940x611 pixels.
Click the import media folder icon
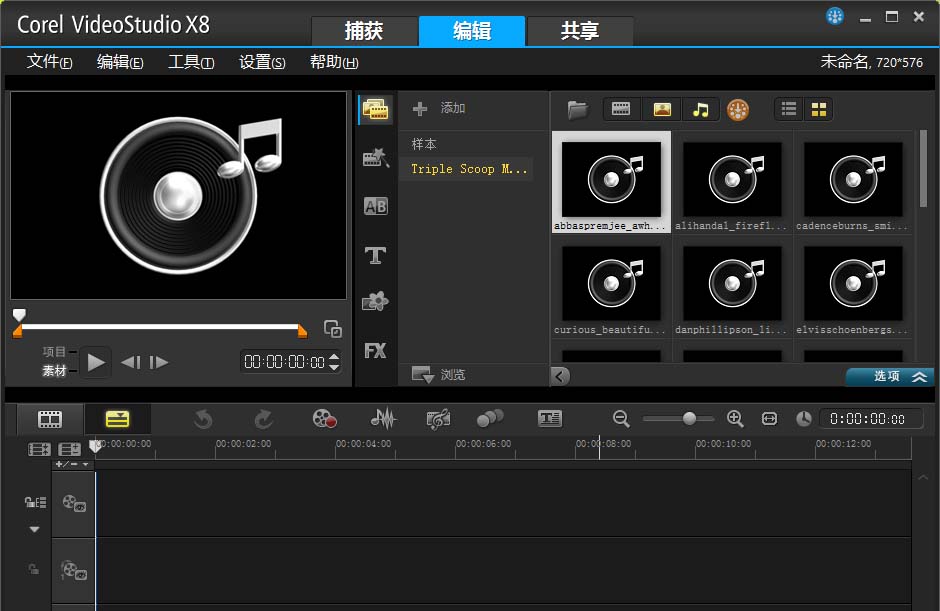tap(577, 109)
